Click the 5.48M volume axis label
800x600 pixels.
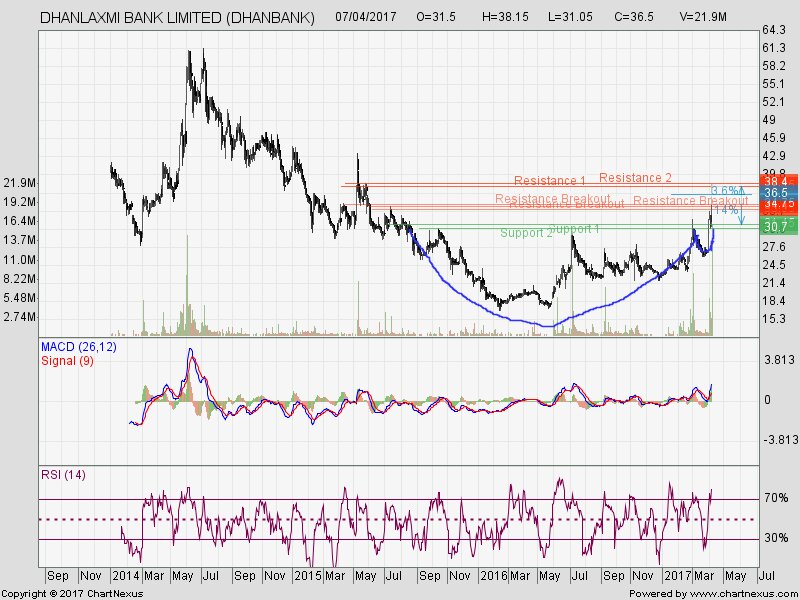point(19,298)
